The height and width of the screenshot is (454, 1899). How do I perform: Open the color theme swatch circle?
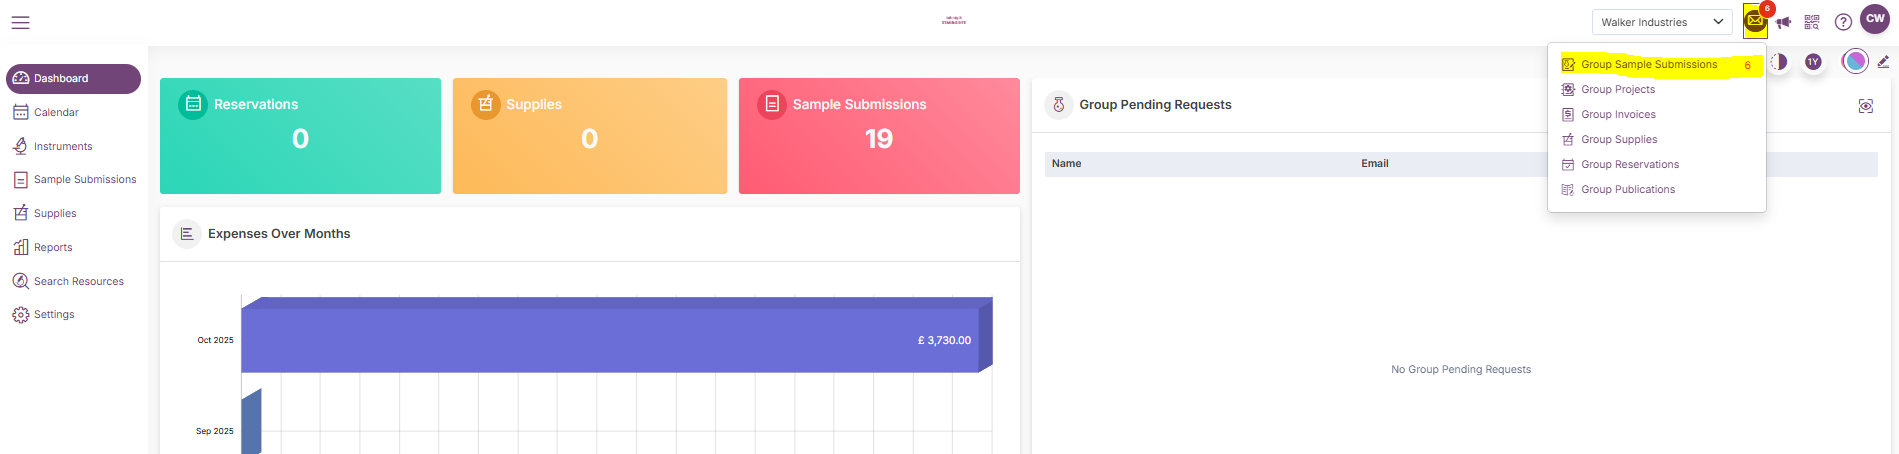click(x=1854, y=62)
